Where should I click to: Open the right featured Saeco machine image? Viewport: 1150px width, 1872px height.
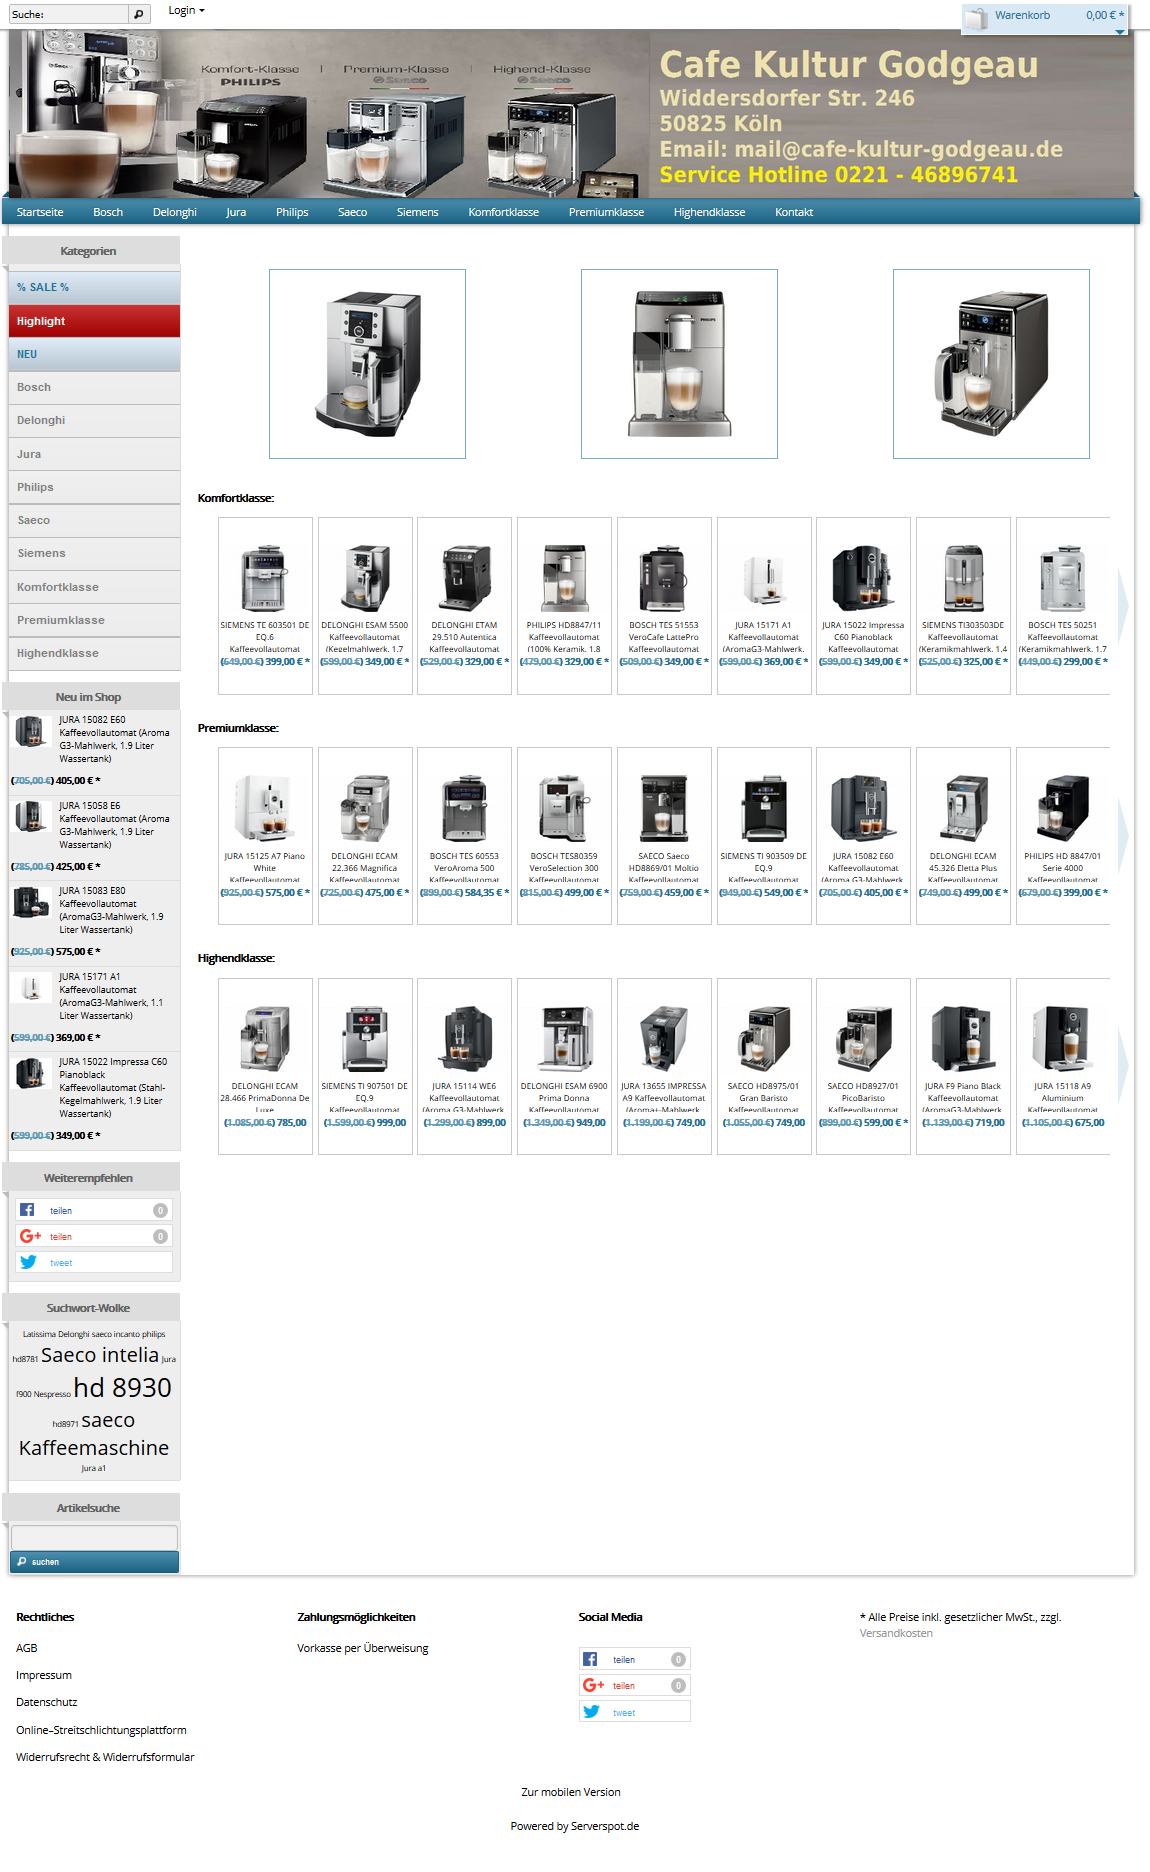coord(991,364)
